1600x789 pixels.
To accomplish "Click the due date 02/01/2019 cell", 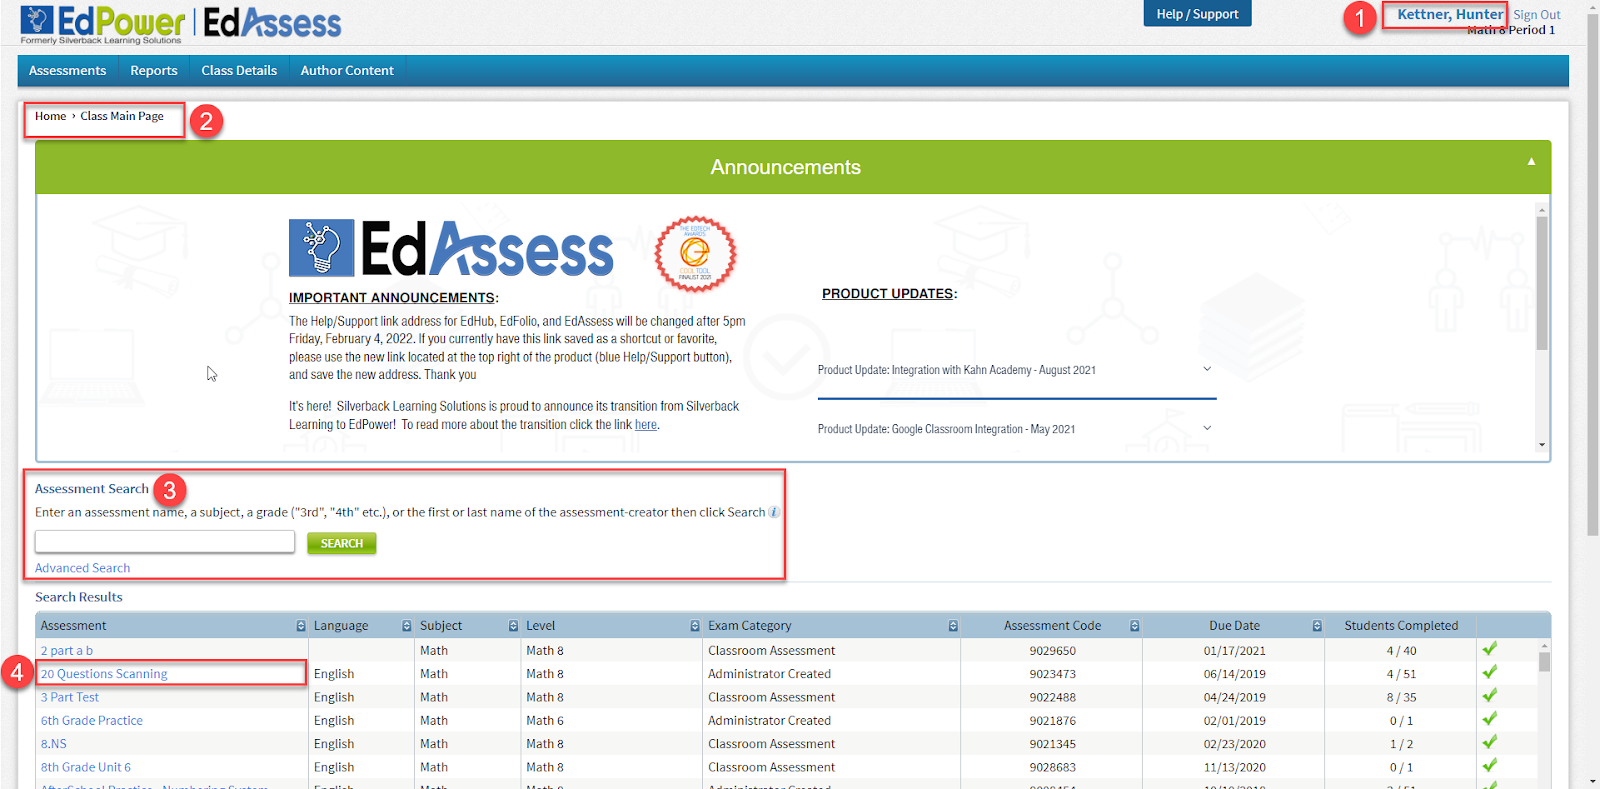I will (1234, 720).
